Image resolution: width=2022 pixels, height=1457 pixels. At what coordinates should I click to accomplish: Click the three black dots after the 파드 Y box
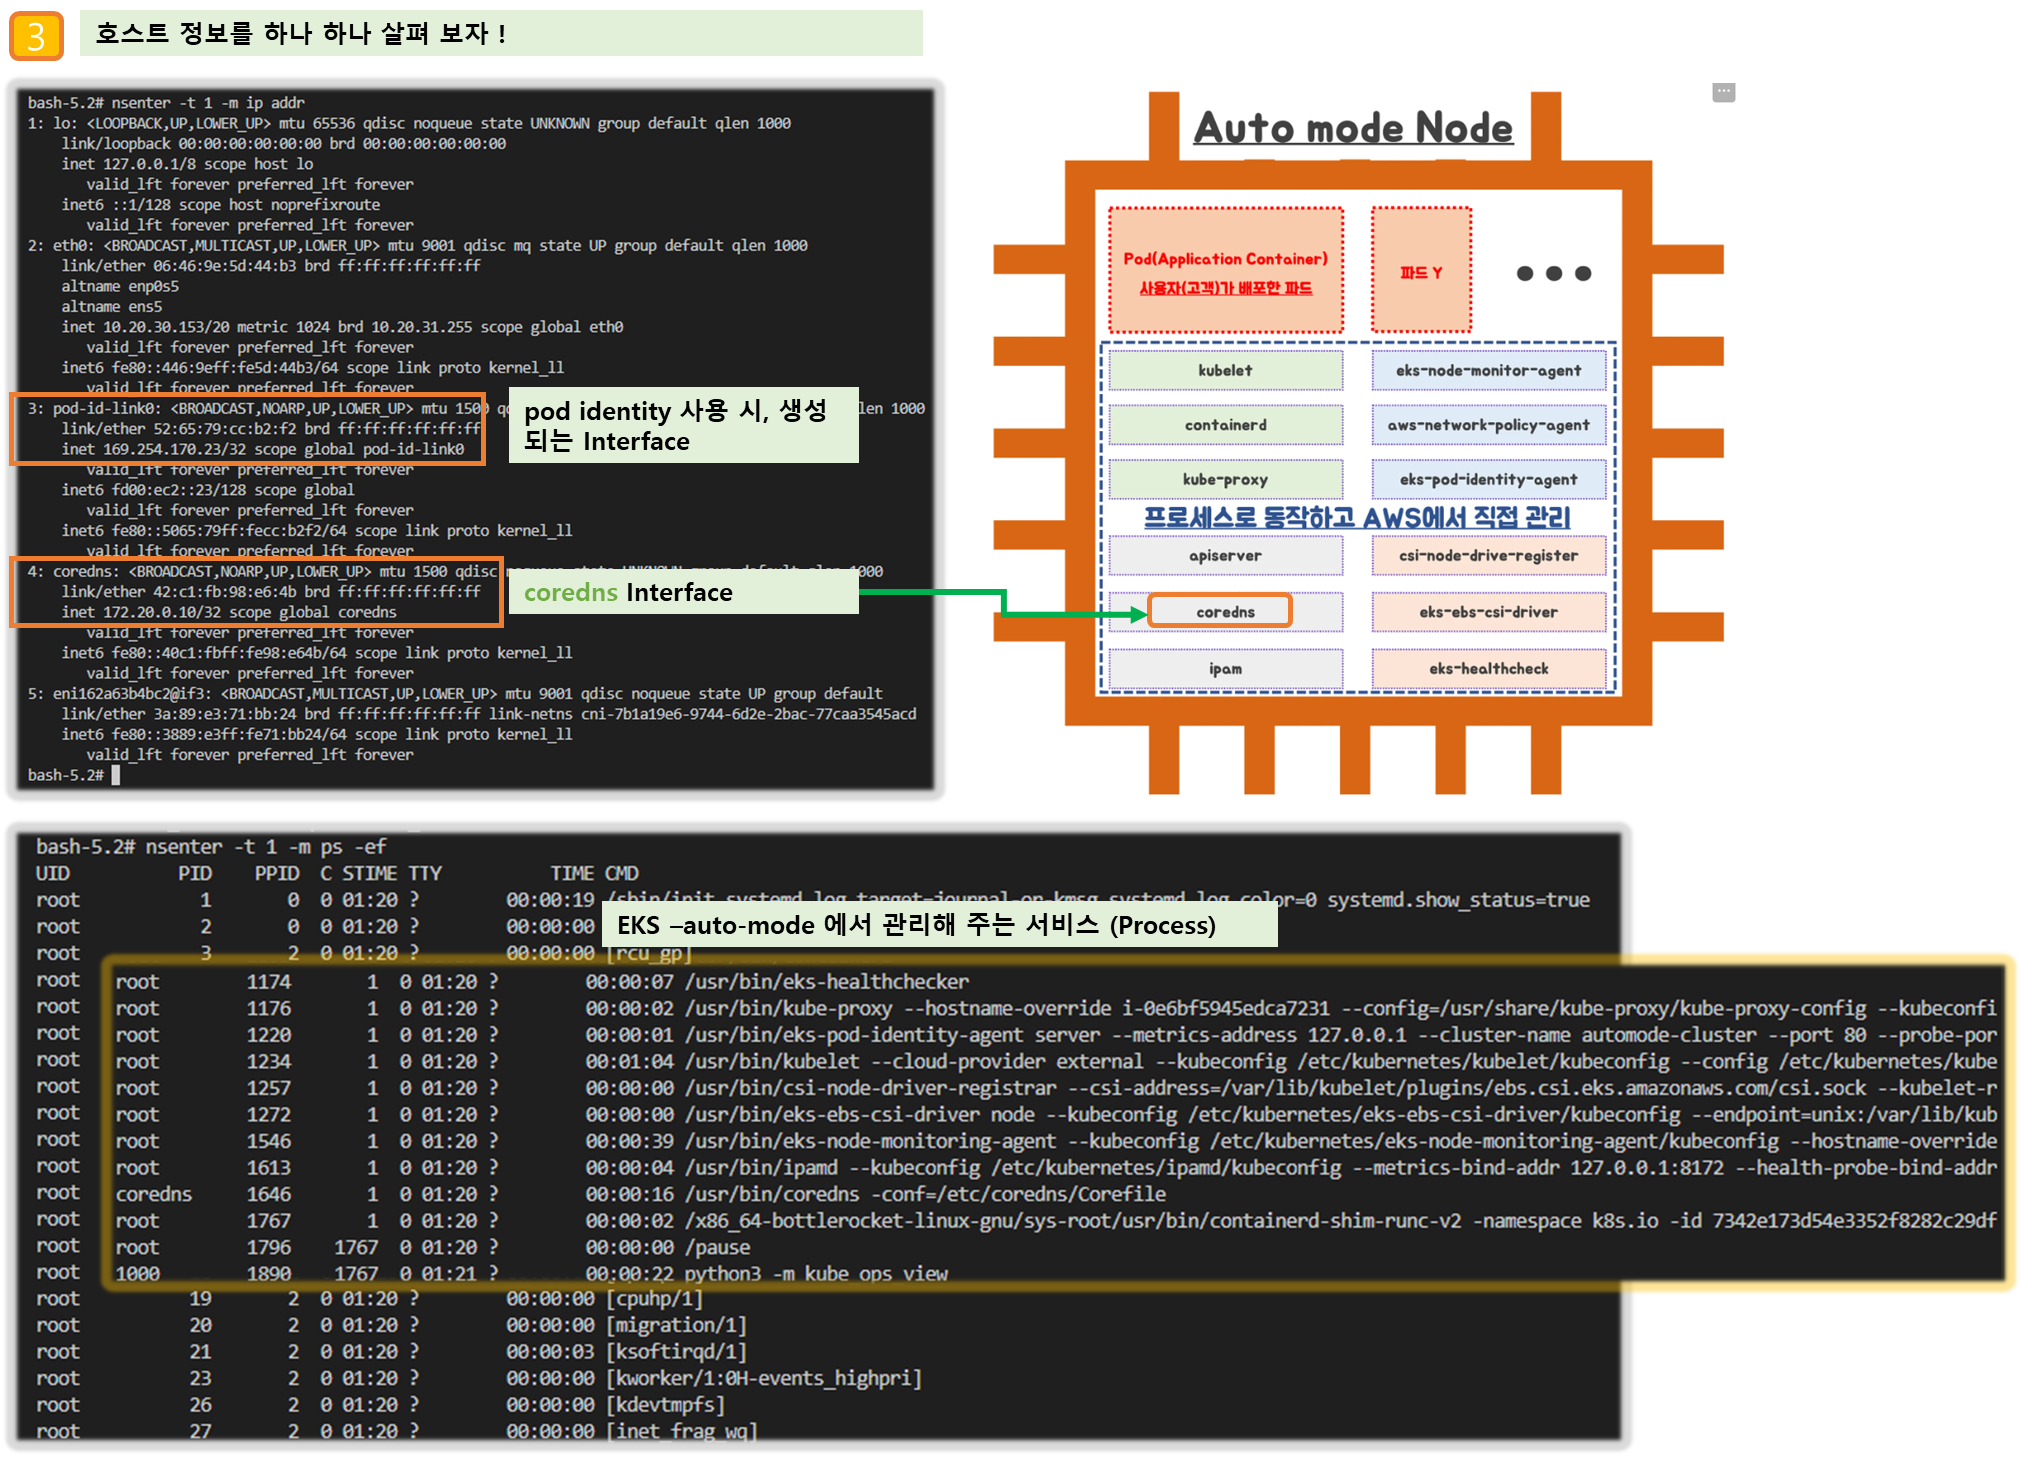coord(1553,273)
